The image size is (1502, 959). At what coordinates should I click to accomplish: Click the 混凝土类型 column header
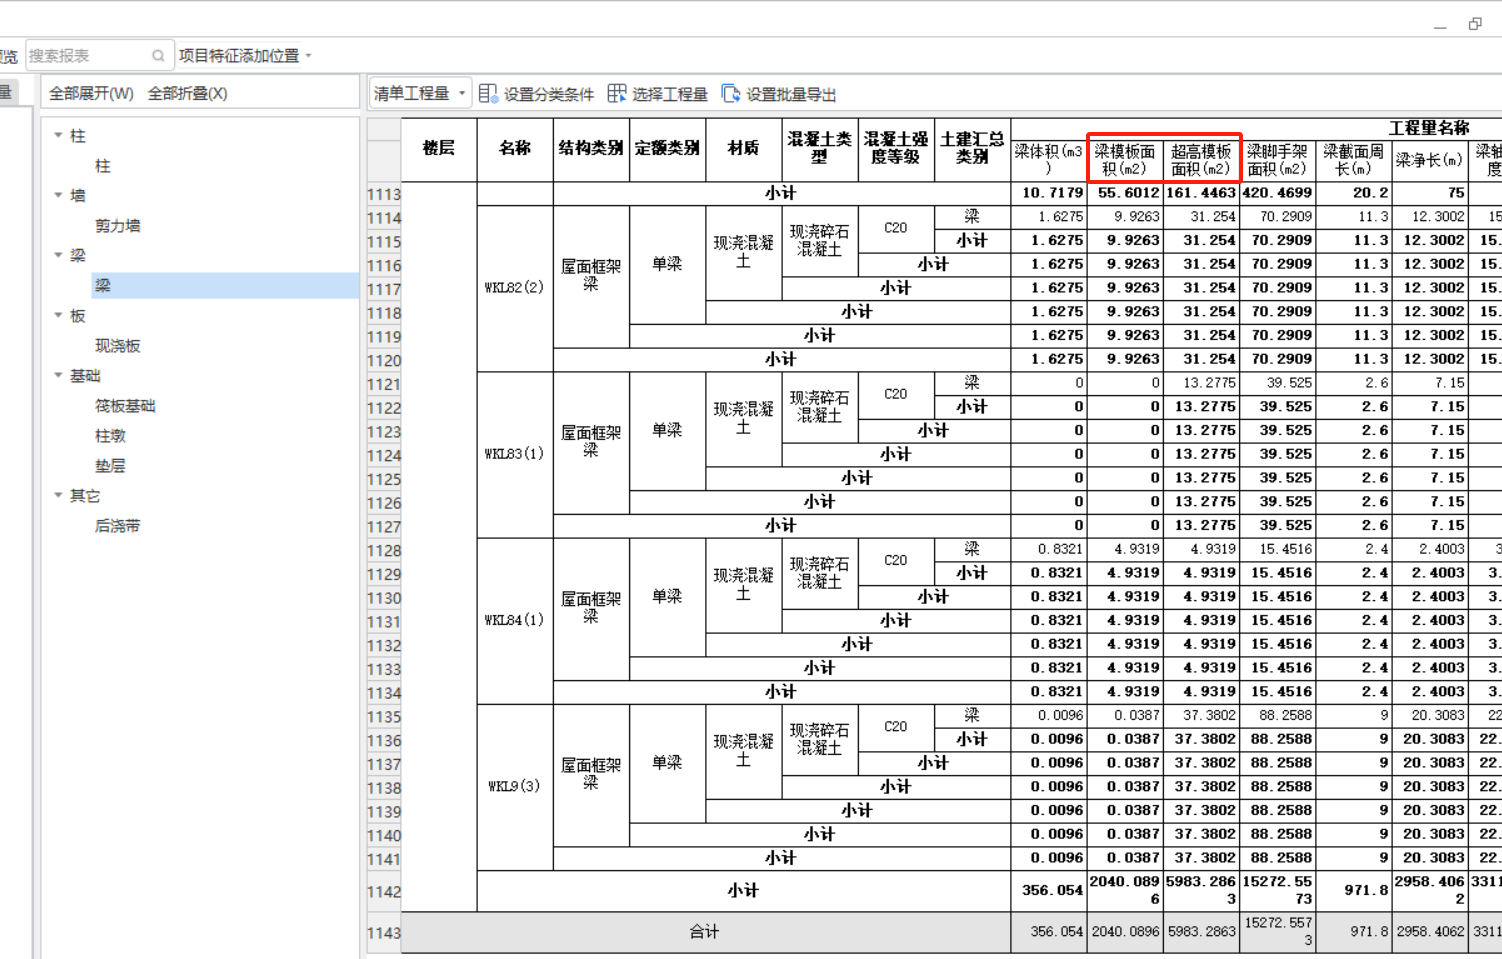[819, 149]
